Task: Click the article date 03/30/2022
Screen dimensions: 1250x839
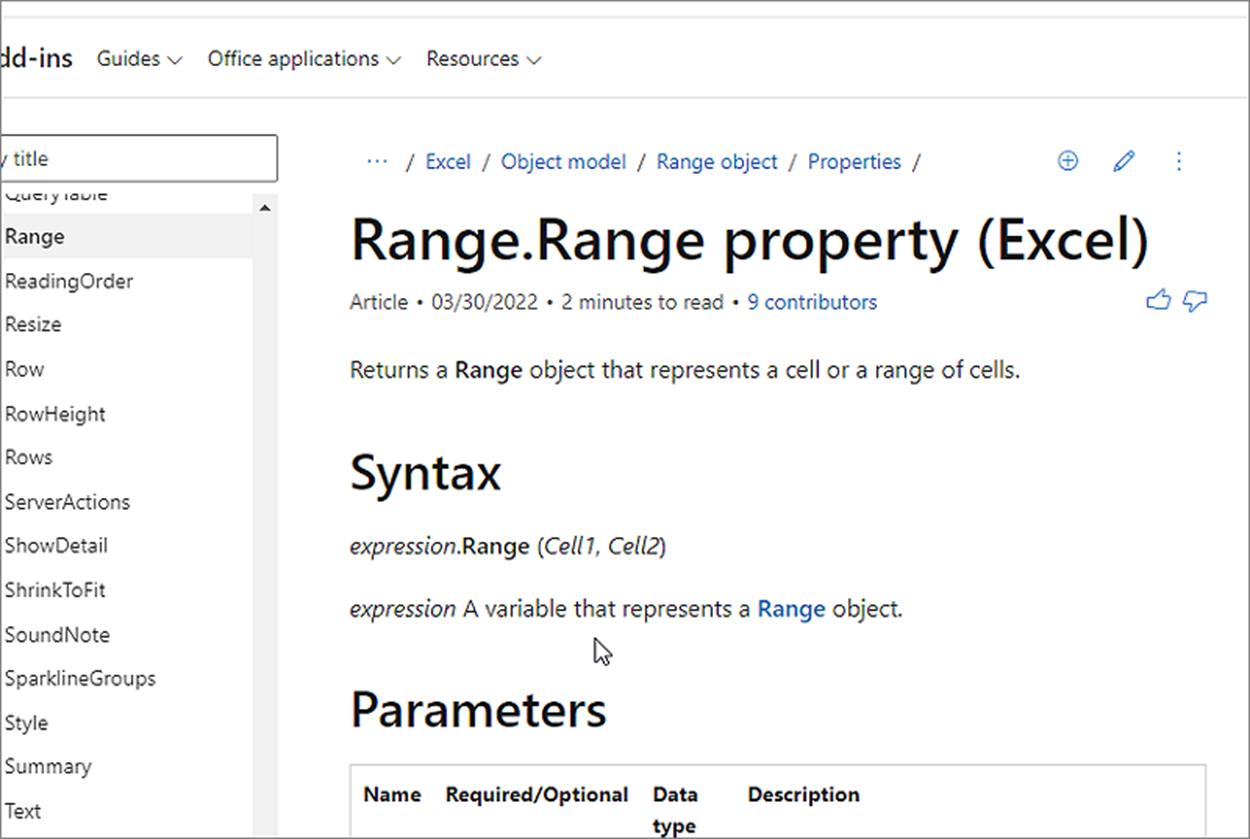Action: [x=485, y=302]
